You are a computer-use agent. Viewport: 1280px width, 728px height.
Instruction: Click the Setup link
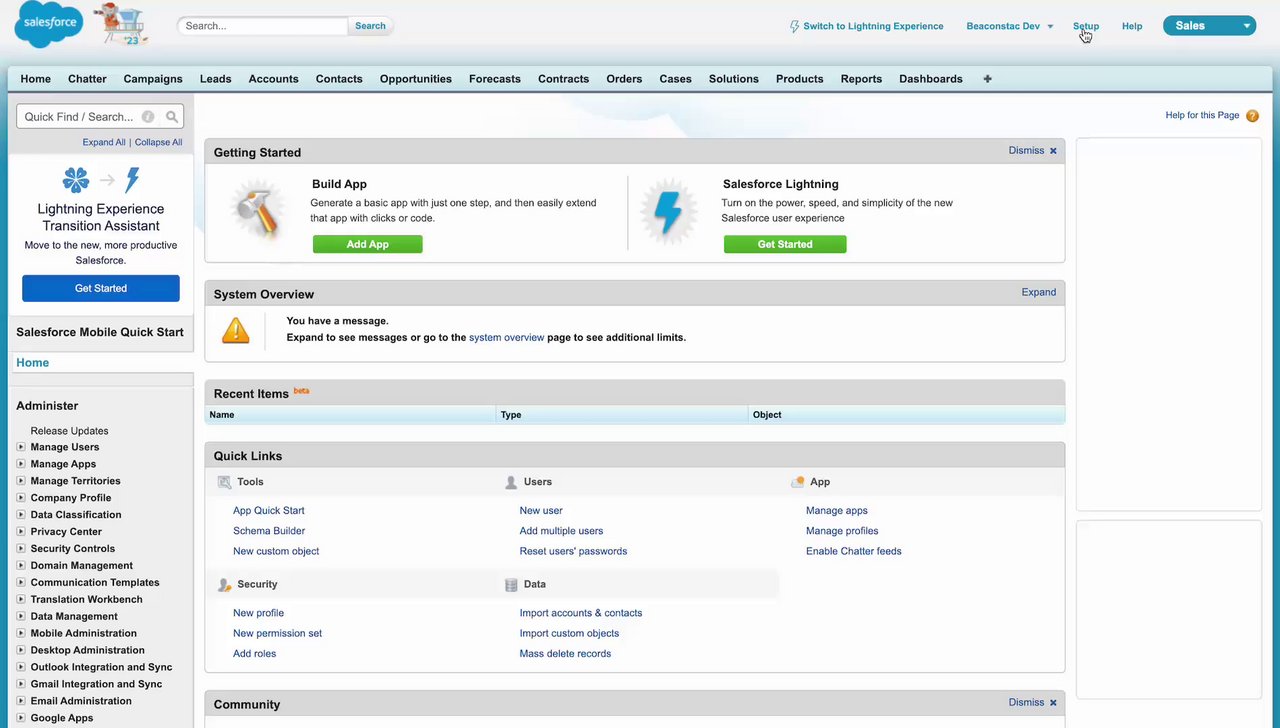(x=1086, y=26)
